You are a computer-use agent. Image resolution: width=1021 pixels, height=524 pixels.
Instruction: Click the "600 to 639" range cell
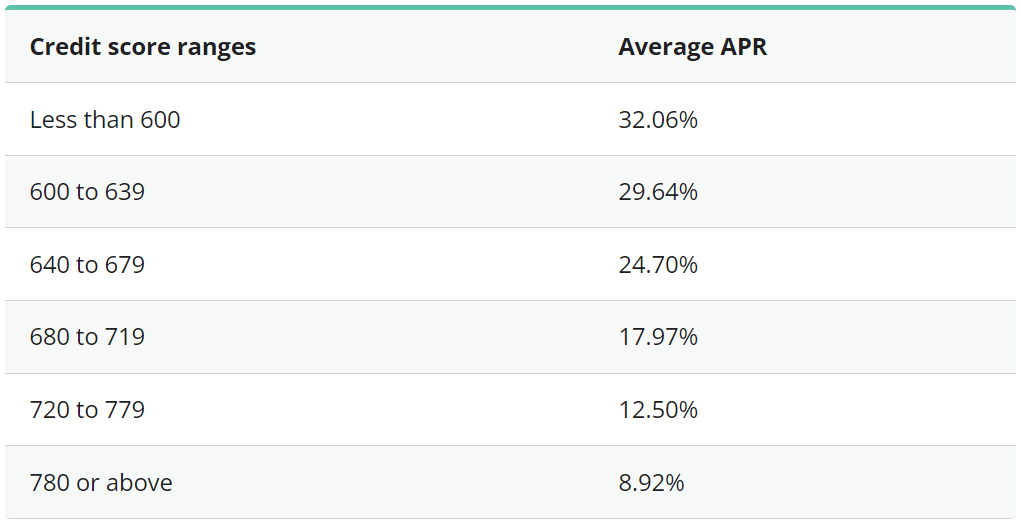pos(87,192)
